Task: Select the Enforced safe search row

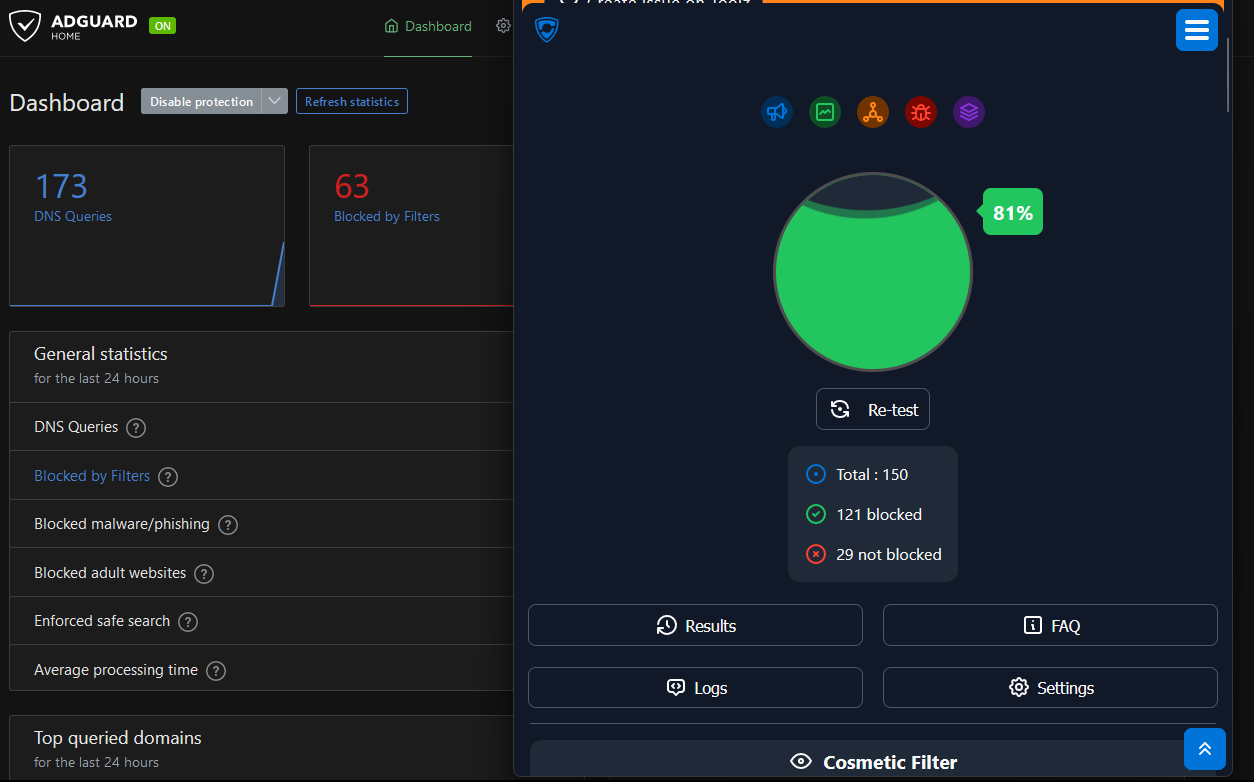Action: [x=261, y=621]
